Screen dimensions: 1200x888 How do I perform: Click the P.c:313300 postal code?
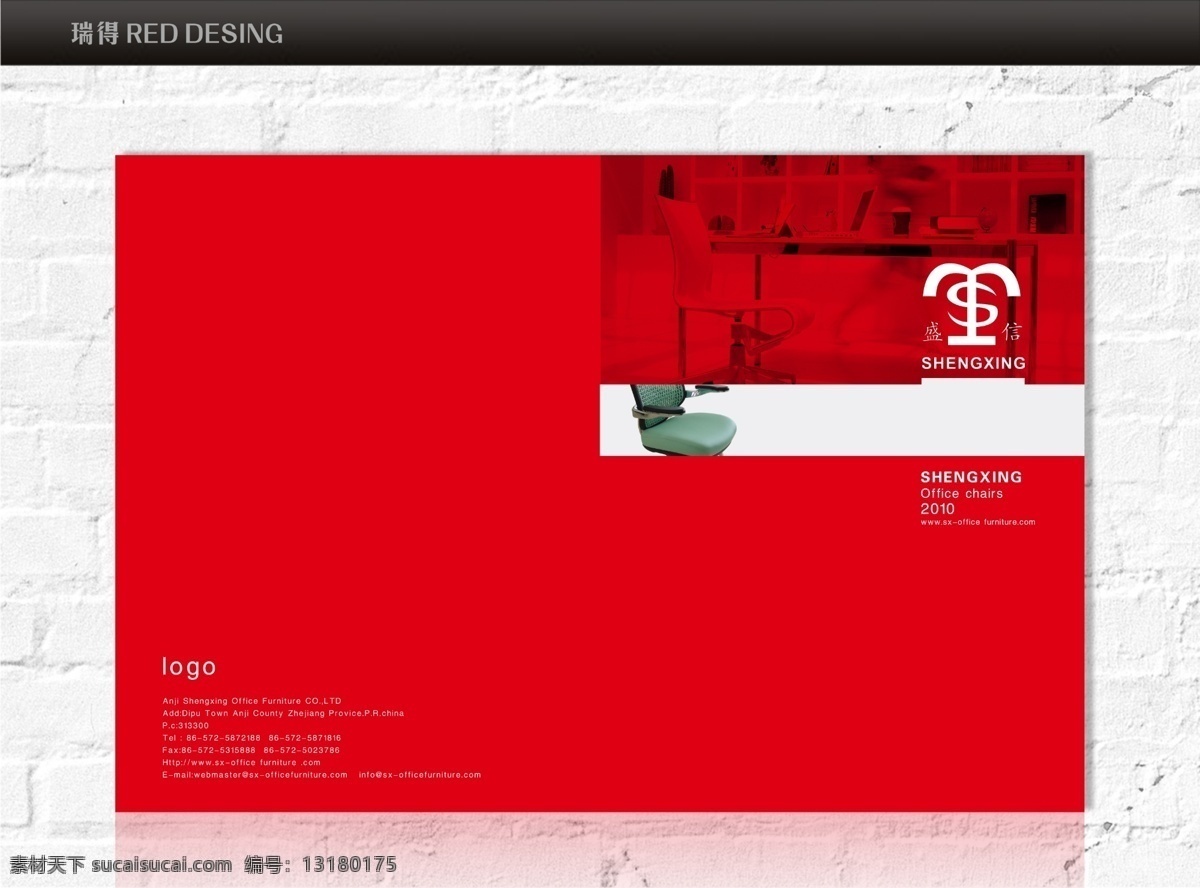point(186,725)
